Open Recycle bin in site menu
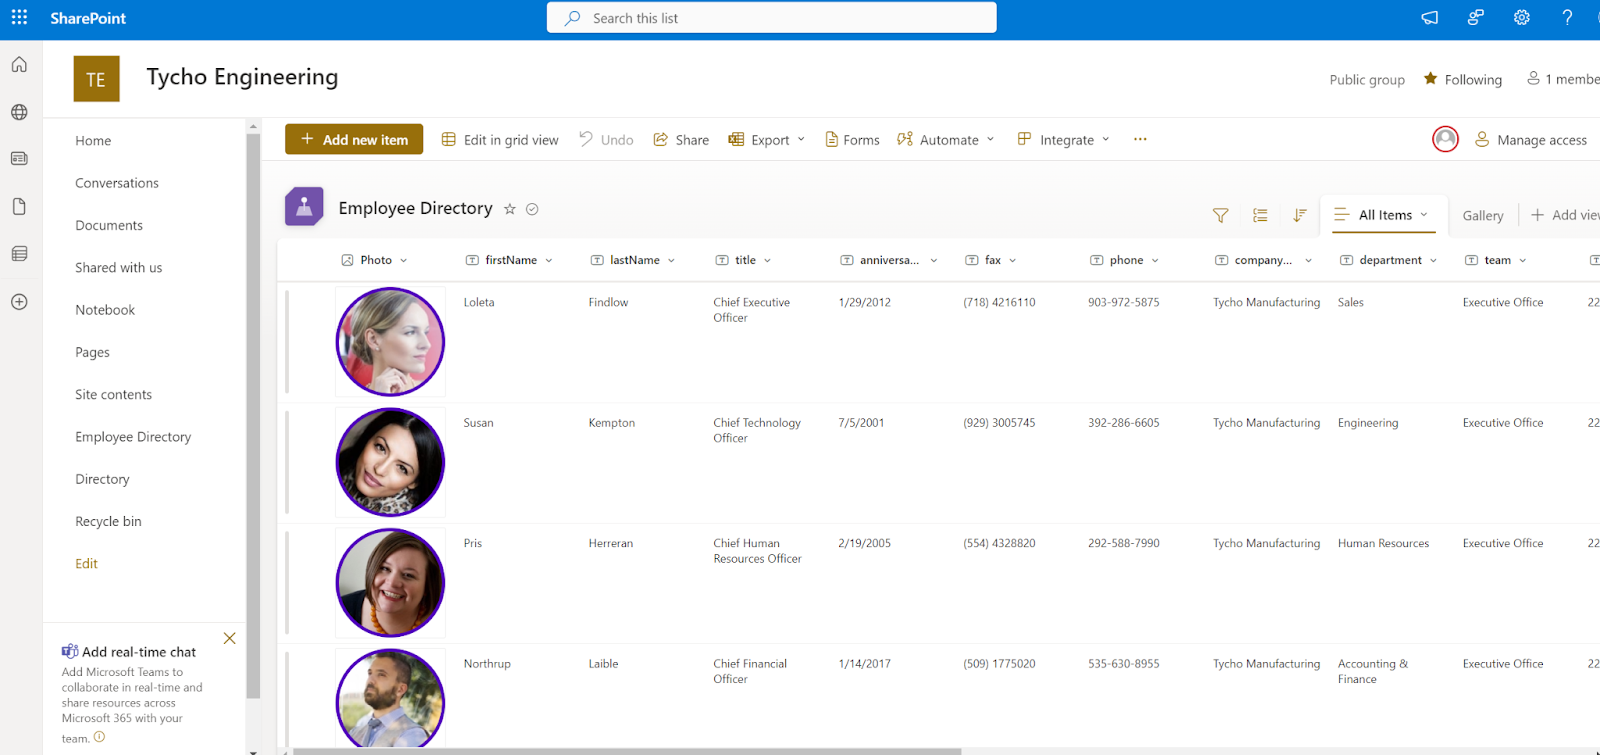1600x755 pixels. [108, 522]
